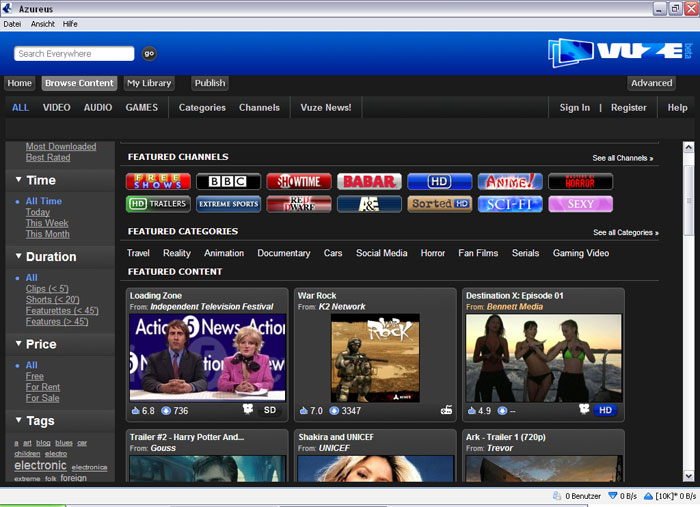Filter price by Free
This screenshot has width=700, height=507.
[x=35, y=377]
